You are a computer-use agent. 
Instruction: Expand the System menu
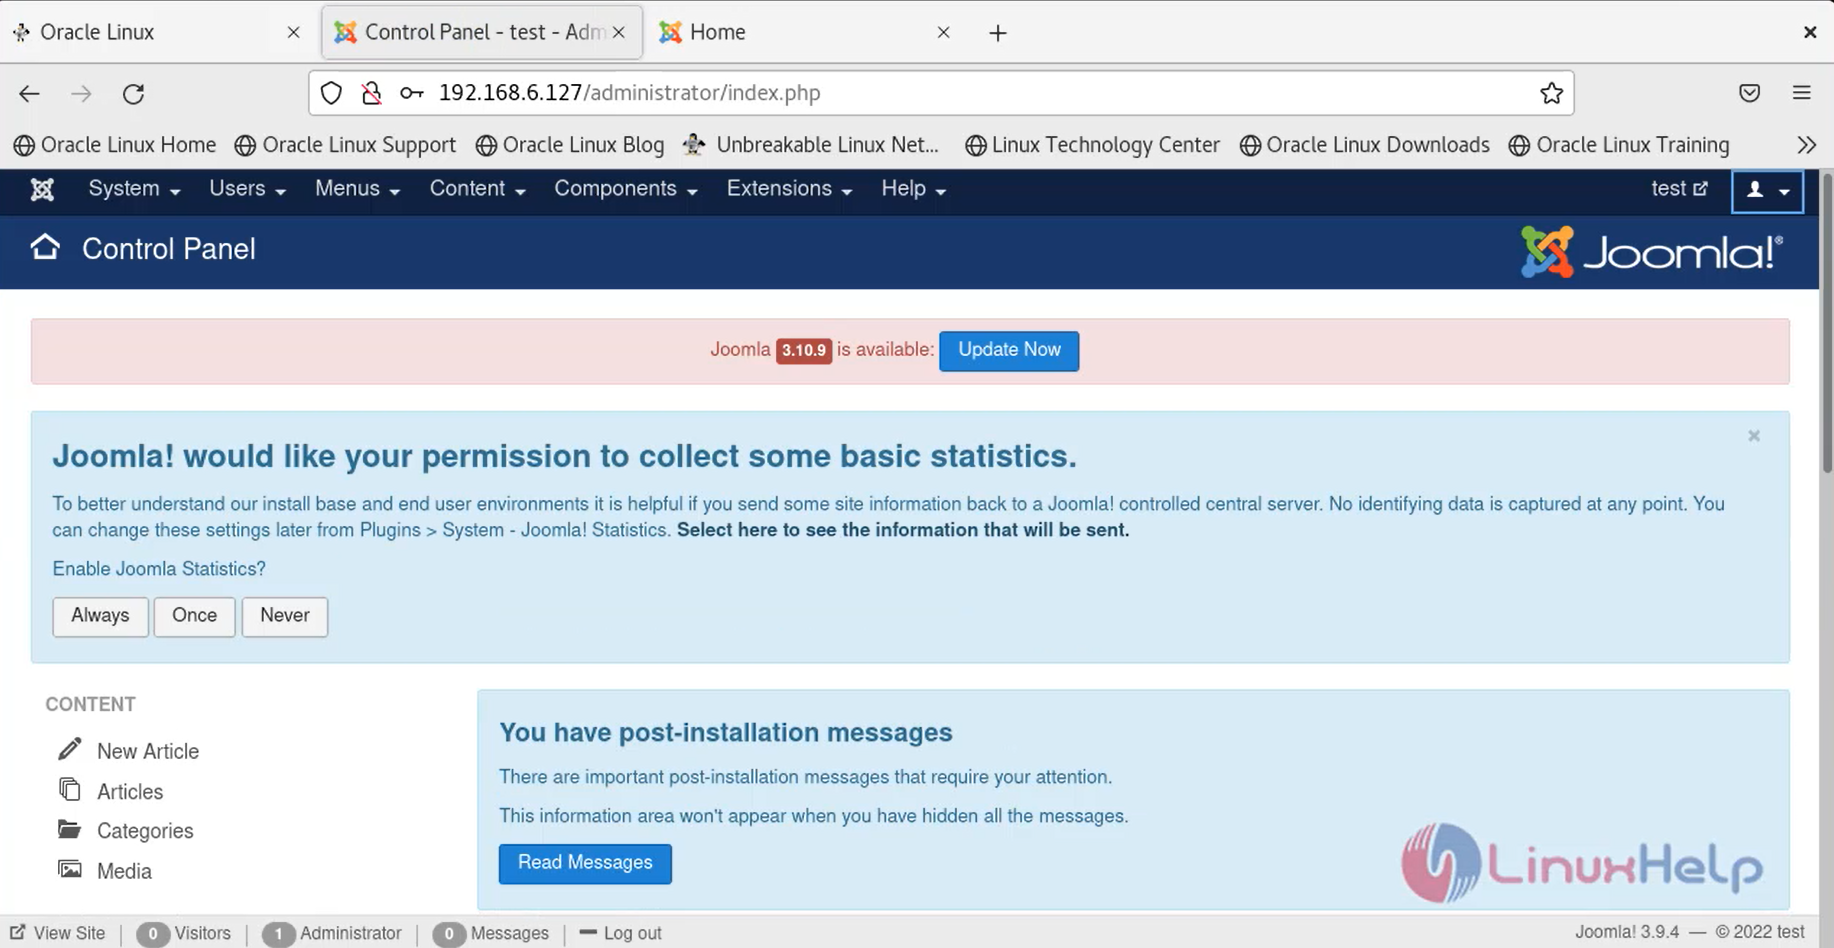[x=134, y=189]
